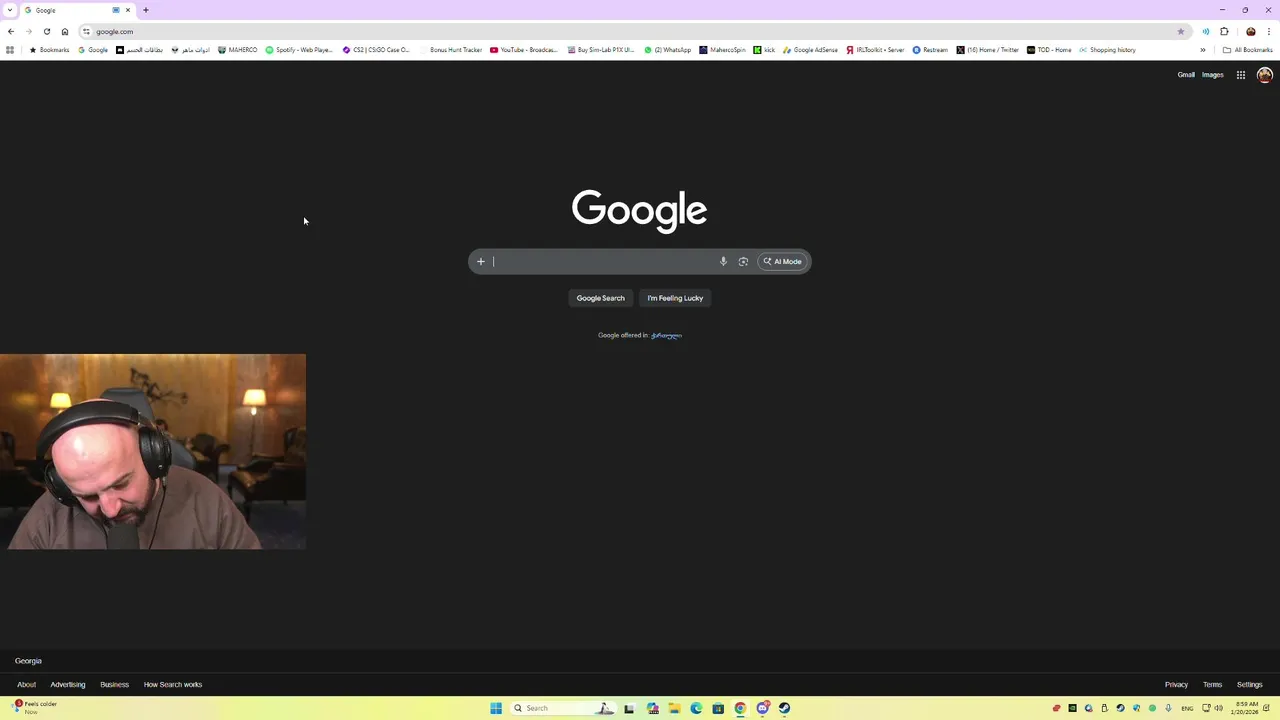Open a new browser tab
This screenshot has height=720, width=1280.
pos(145,10)
